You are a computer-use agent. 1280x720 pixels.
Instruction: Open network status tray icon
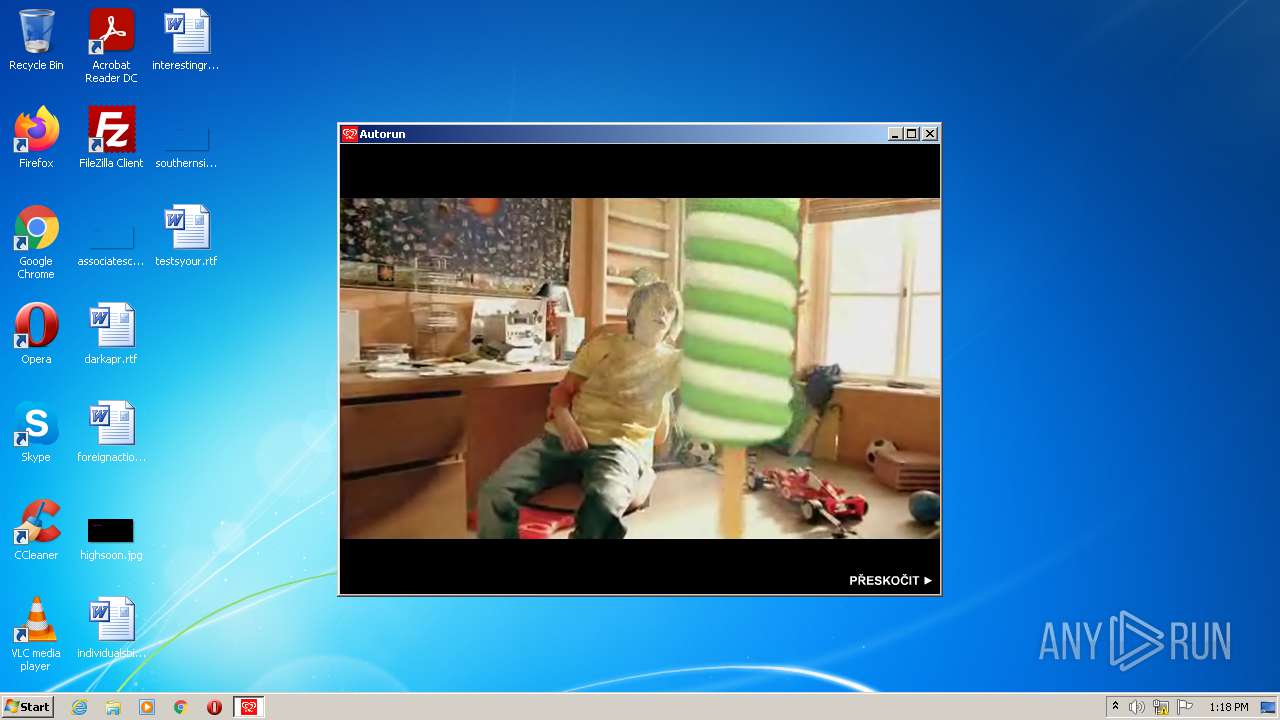coord(1161,707)
